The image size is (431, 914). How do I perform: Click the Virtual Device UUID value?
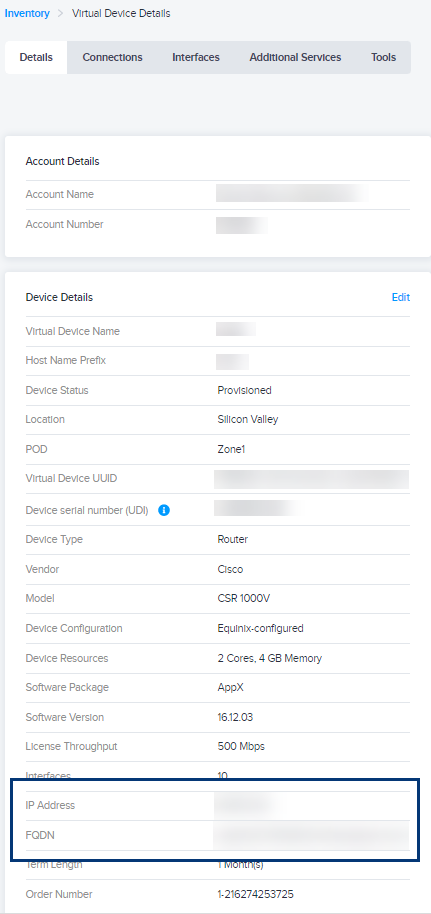pyautogui.click(x=311, y=479)
